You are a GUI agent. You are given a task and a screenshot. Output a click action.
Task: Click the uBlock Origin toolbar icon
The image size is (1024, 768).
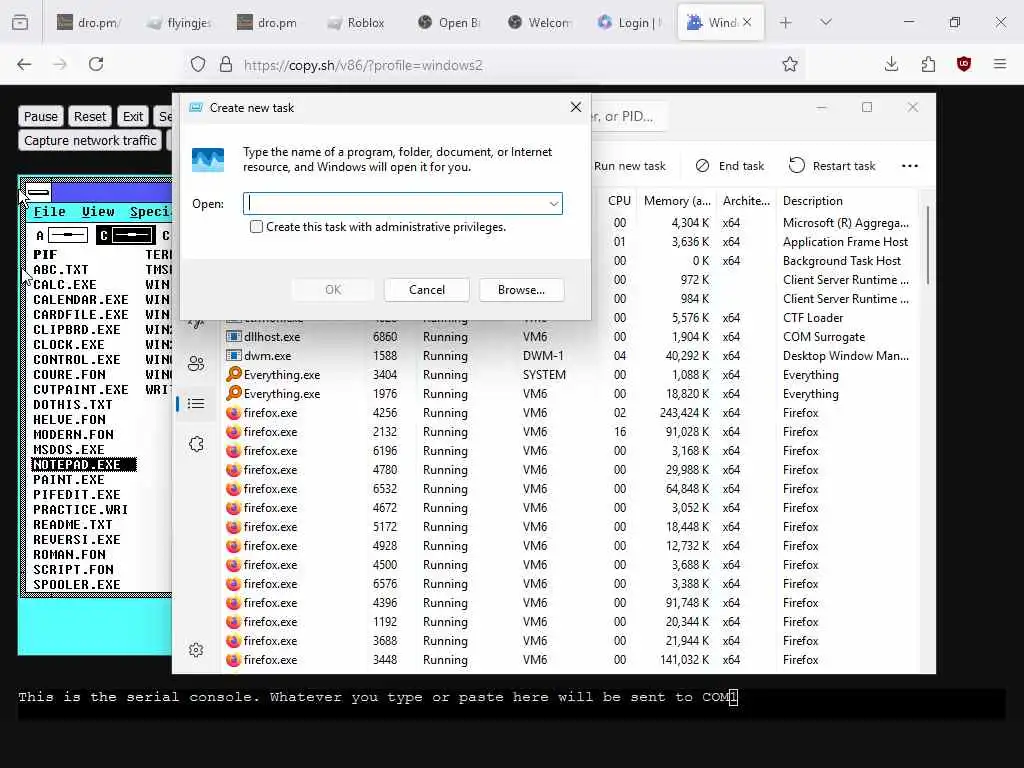pyautogui.click(x=964, y=64)
